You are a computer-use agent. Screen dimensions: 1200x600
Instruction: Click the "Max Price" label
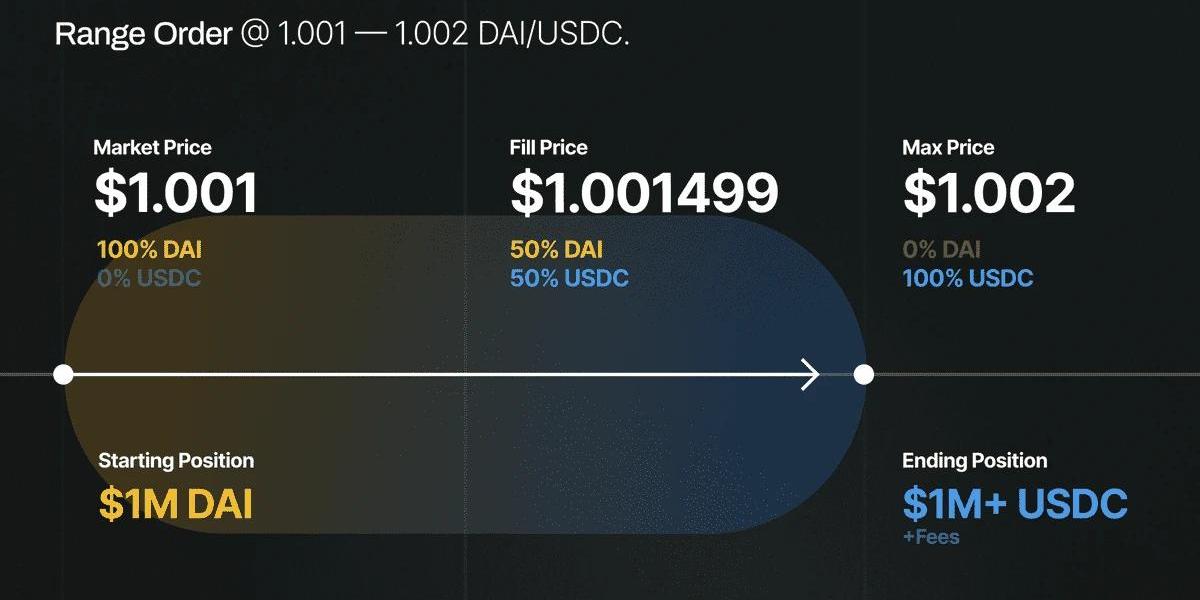[948, 147]
